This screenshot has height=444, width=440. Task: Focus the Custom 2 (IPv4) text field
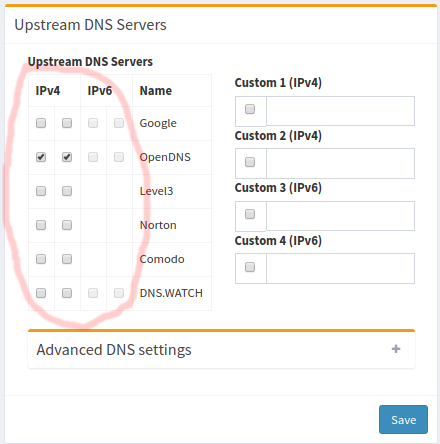(340, 163)
